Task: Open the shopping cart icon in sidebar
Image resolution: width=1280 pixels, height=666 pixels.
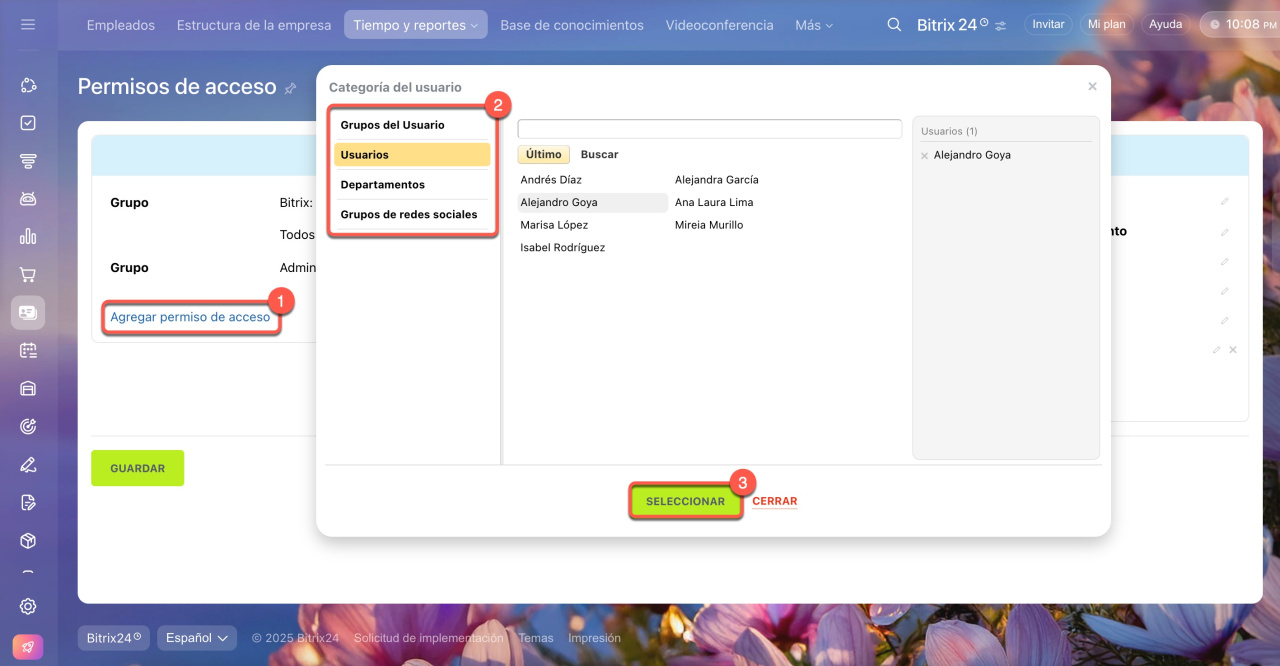Action: pyautogui.click(x=28, y=275)
